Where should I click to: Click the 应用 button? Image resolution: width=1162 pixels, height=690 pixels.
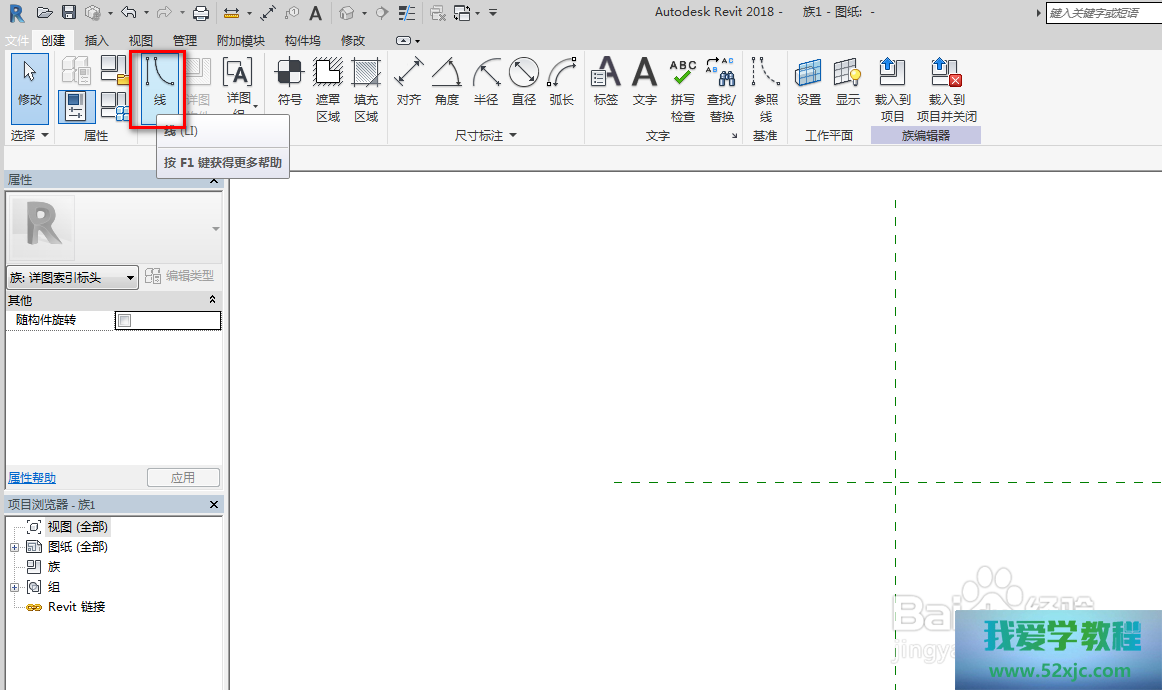pyautogui.click(x=182, y=478)
